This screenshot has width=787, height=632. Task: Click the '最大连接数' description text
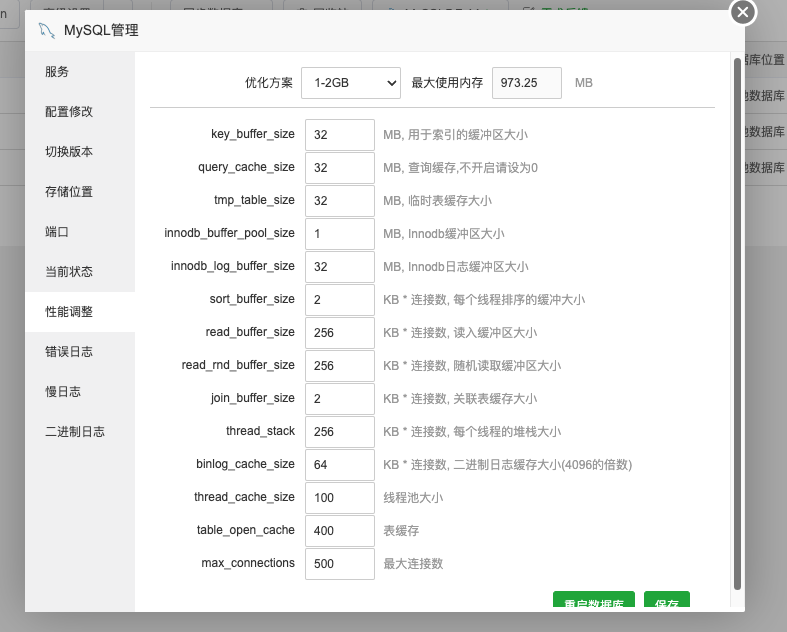tap(413, 564)
